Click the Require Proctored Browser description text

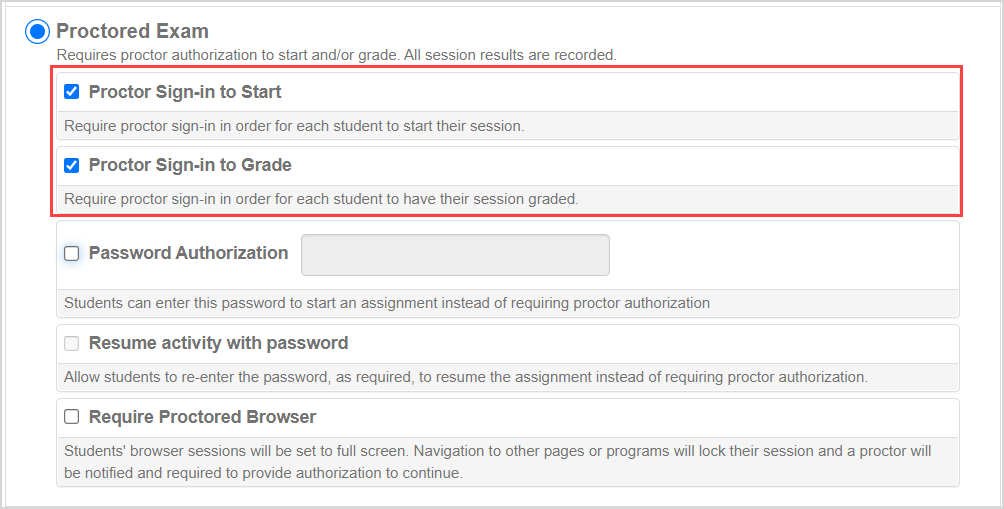497,462
